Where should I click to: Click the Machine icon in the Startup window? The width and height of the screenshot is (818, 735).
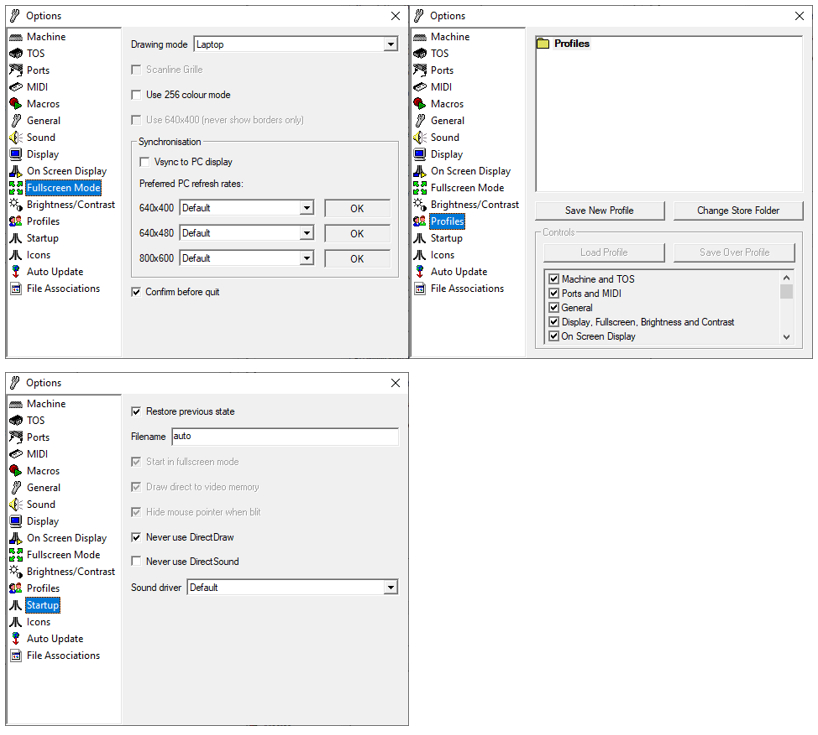[x=16, y=404]
